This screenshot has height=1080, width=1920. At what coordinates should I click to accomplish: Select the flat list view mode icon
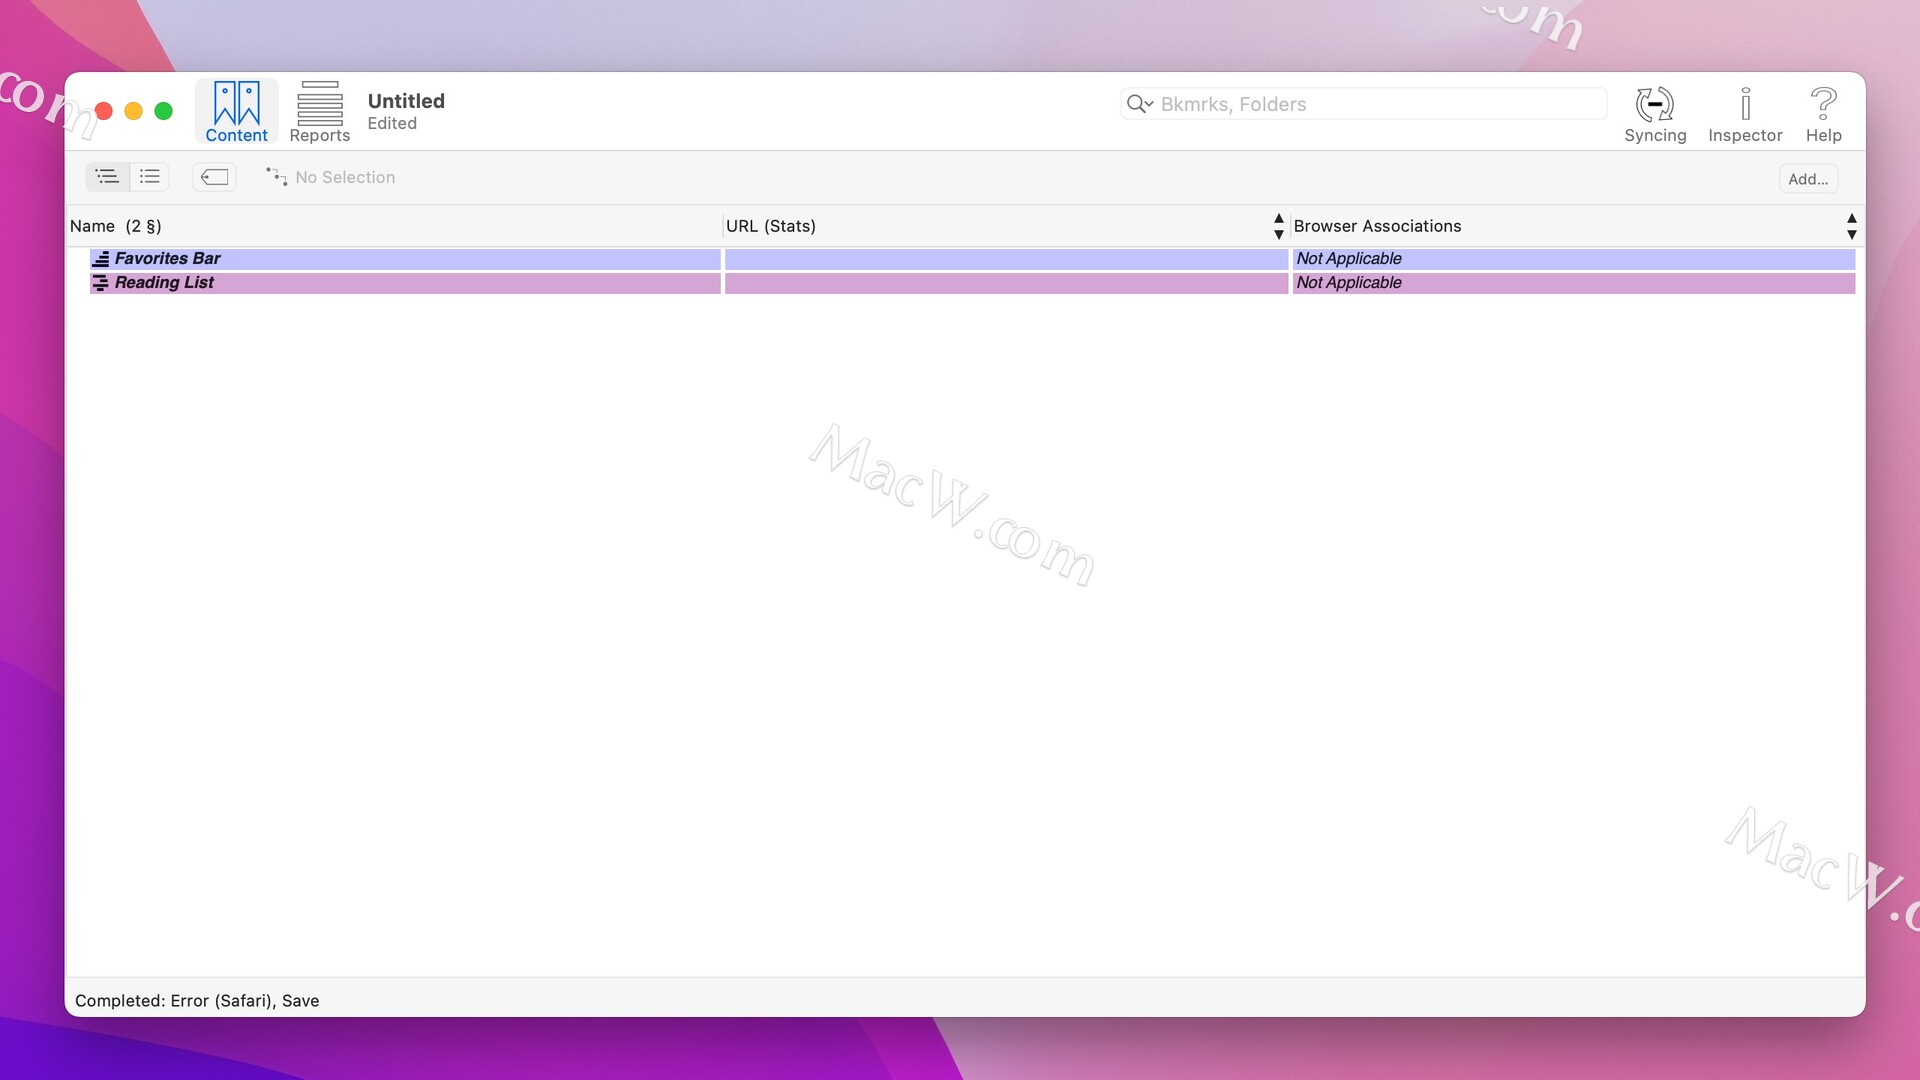pyautogui.click(x=149, y=177)
